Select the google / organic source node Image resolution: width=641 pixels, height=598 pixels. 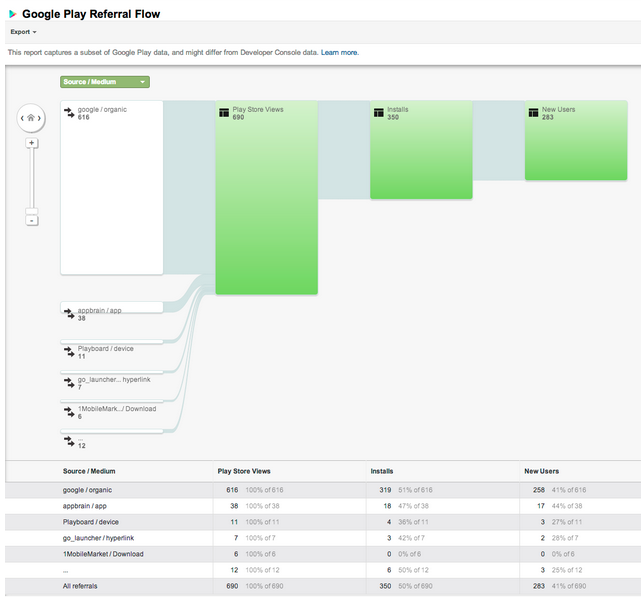[x=112, y=188]
